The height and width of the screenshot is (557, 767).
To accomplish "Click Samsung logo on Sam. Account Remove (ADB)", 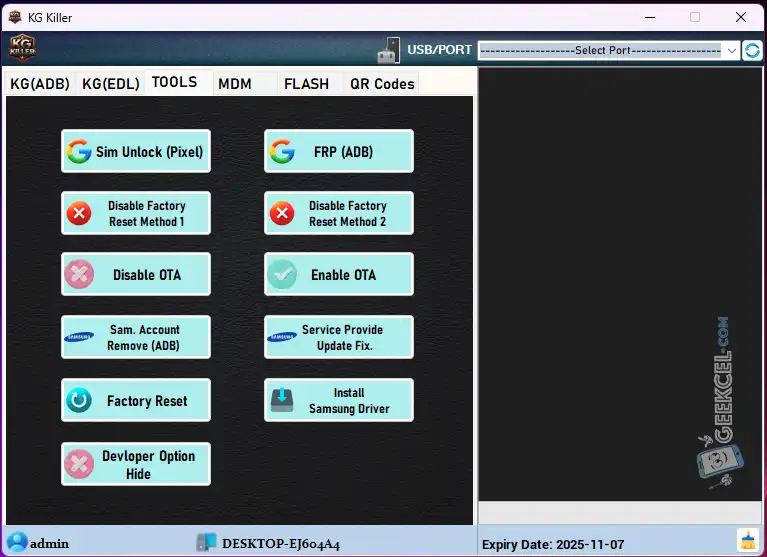I will [79, 337].
